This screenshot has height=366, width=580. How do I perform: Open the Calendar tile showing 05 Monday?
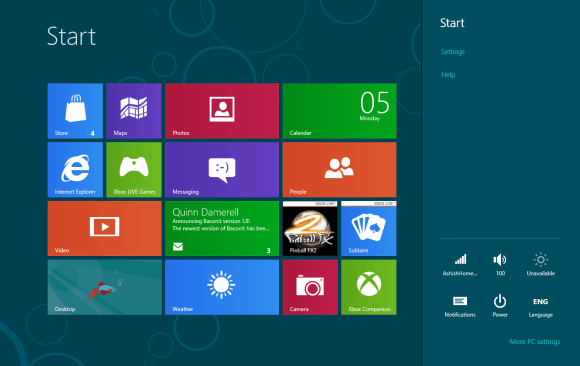(x=339, y=111)
